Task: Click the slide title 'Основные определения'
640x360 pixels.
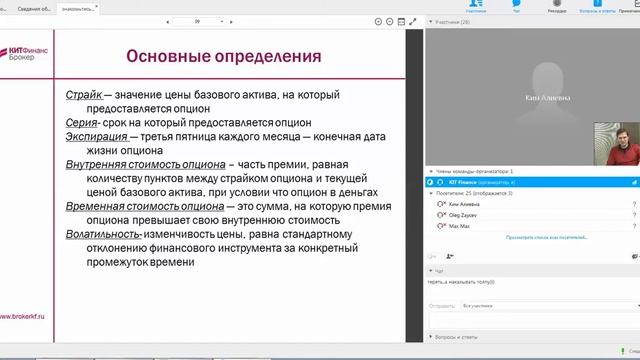Action: pyautogui.click(x=224, y=56)
